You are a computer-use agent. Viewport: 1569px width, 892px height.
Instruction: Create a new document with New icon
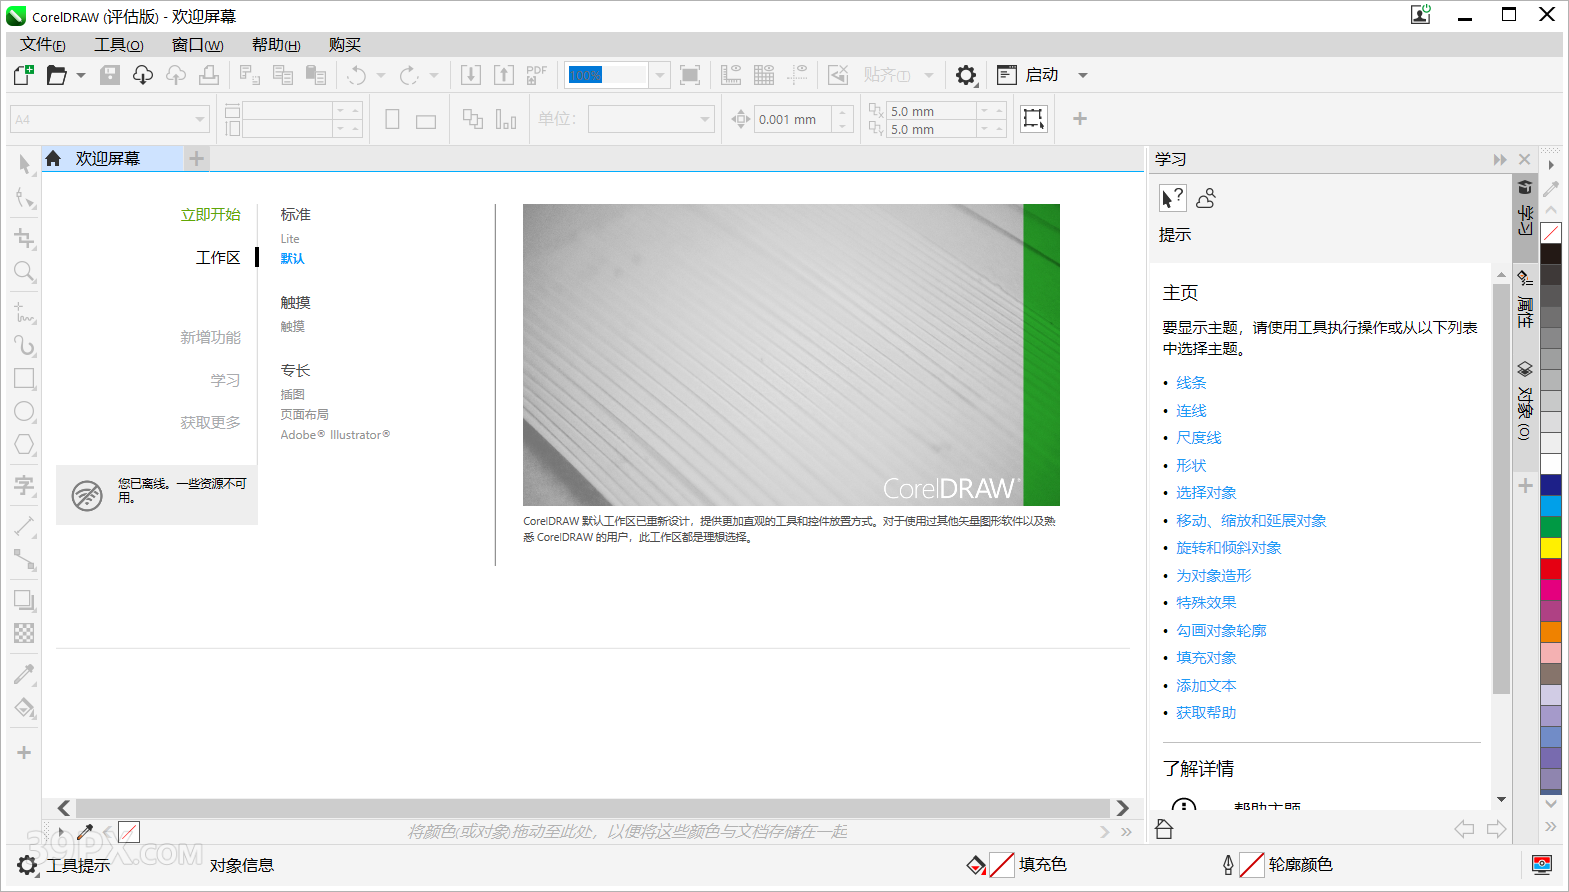tap(23, 75)
